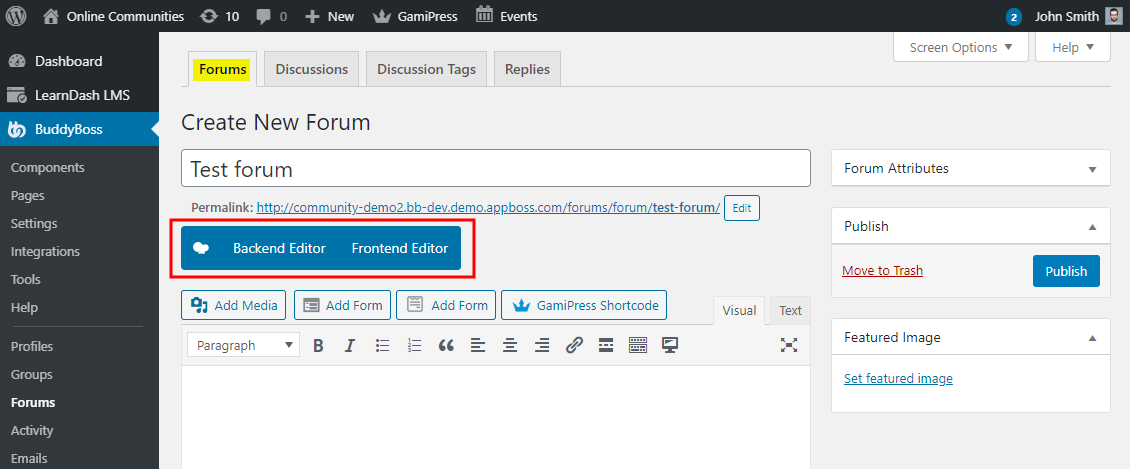Click the Publish button

(x=1066, y=271)
